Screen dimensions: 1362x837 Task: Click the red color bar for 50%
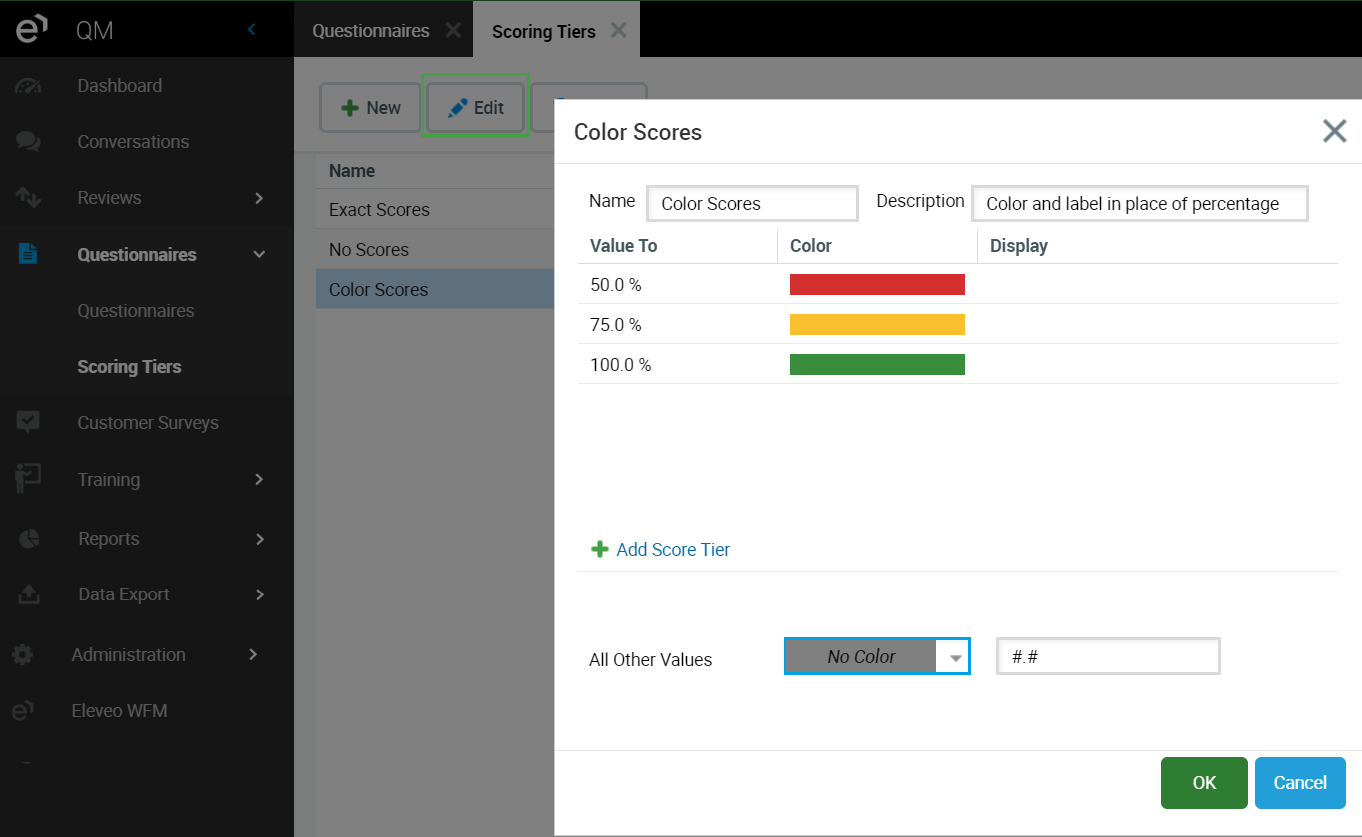(x=877, y=285)
